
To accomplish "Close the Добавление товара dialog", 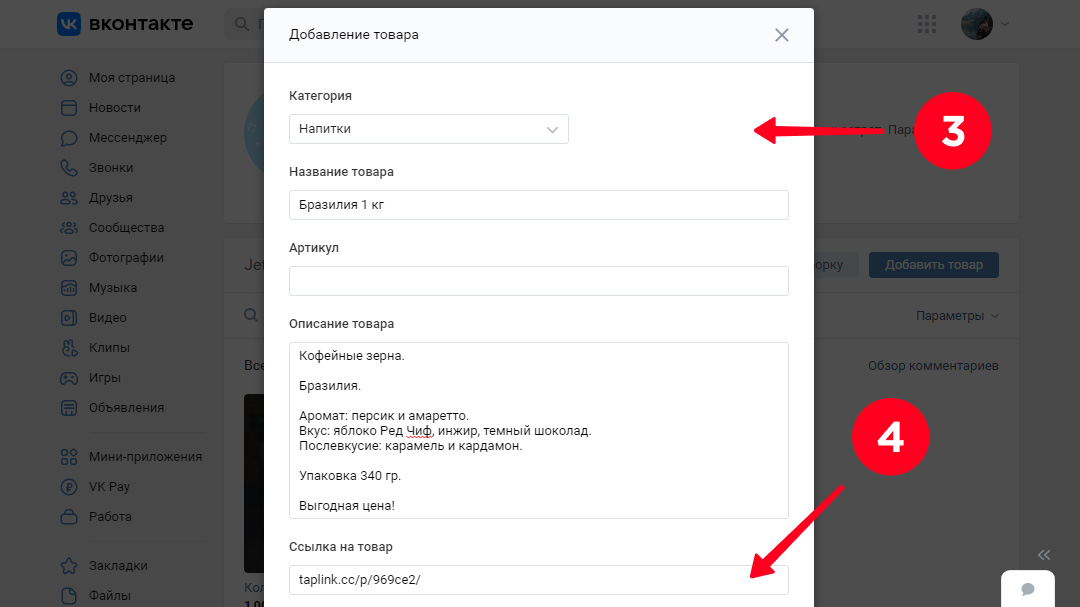I will click(x=781, y=35).
